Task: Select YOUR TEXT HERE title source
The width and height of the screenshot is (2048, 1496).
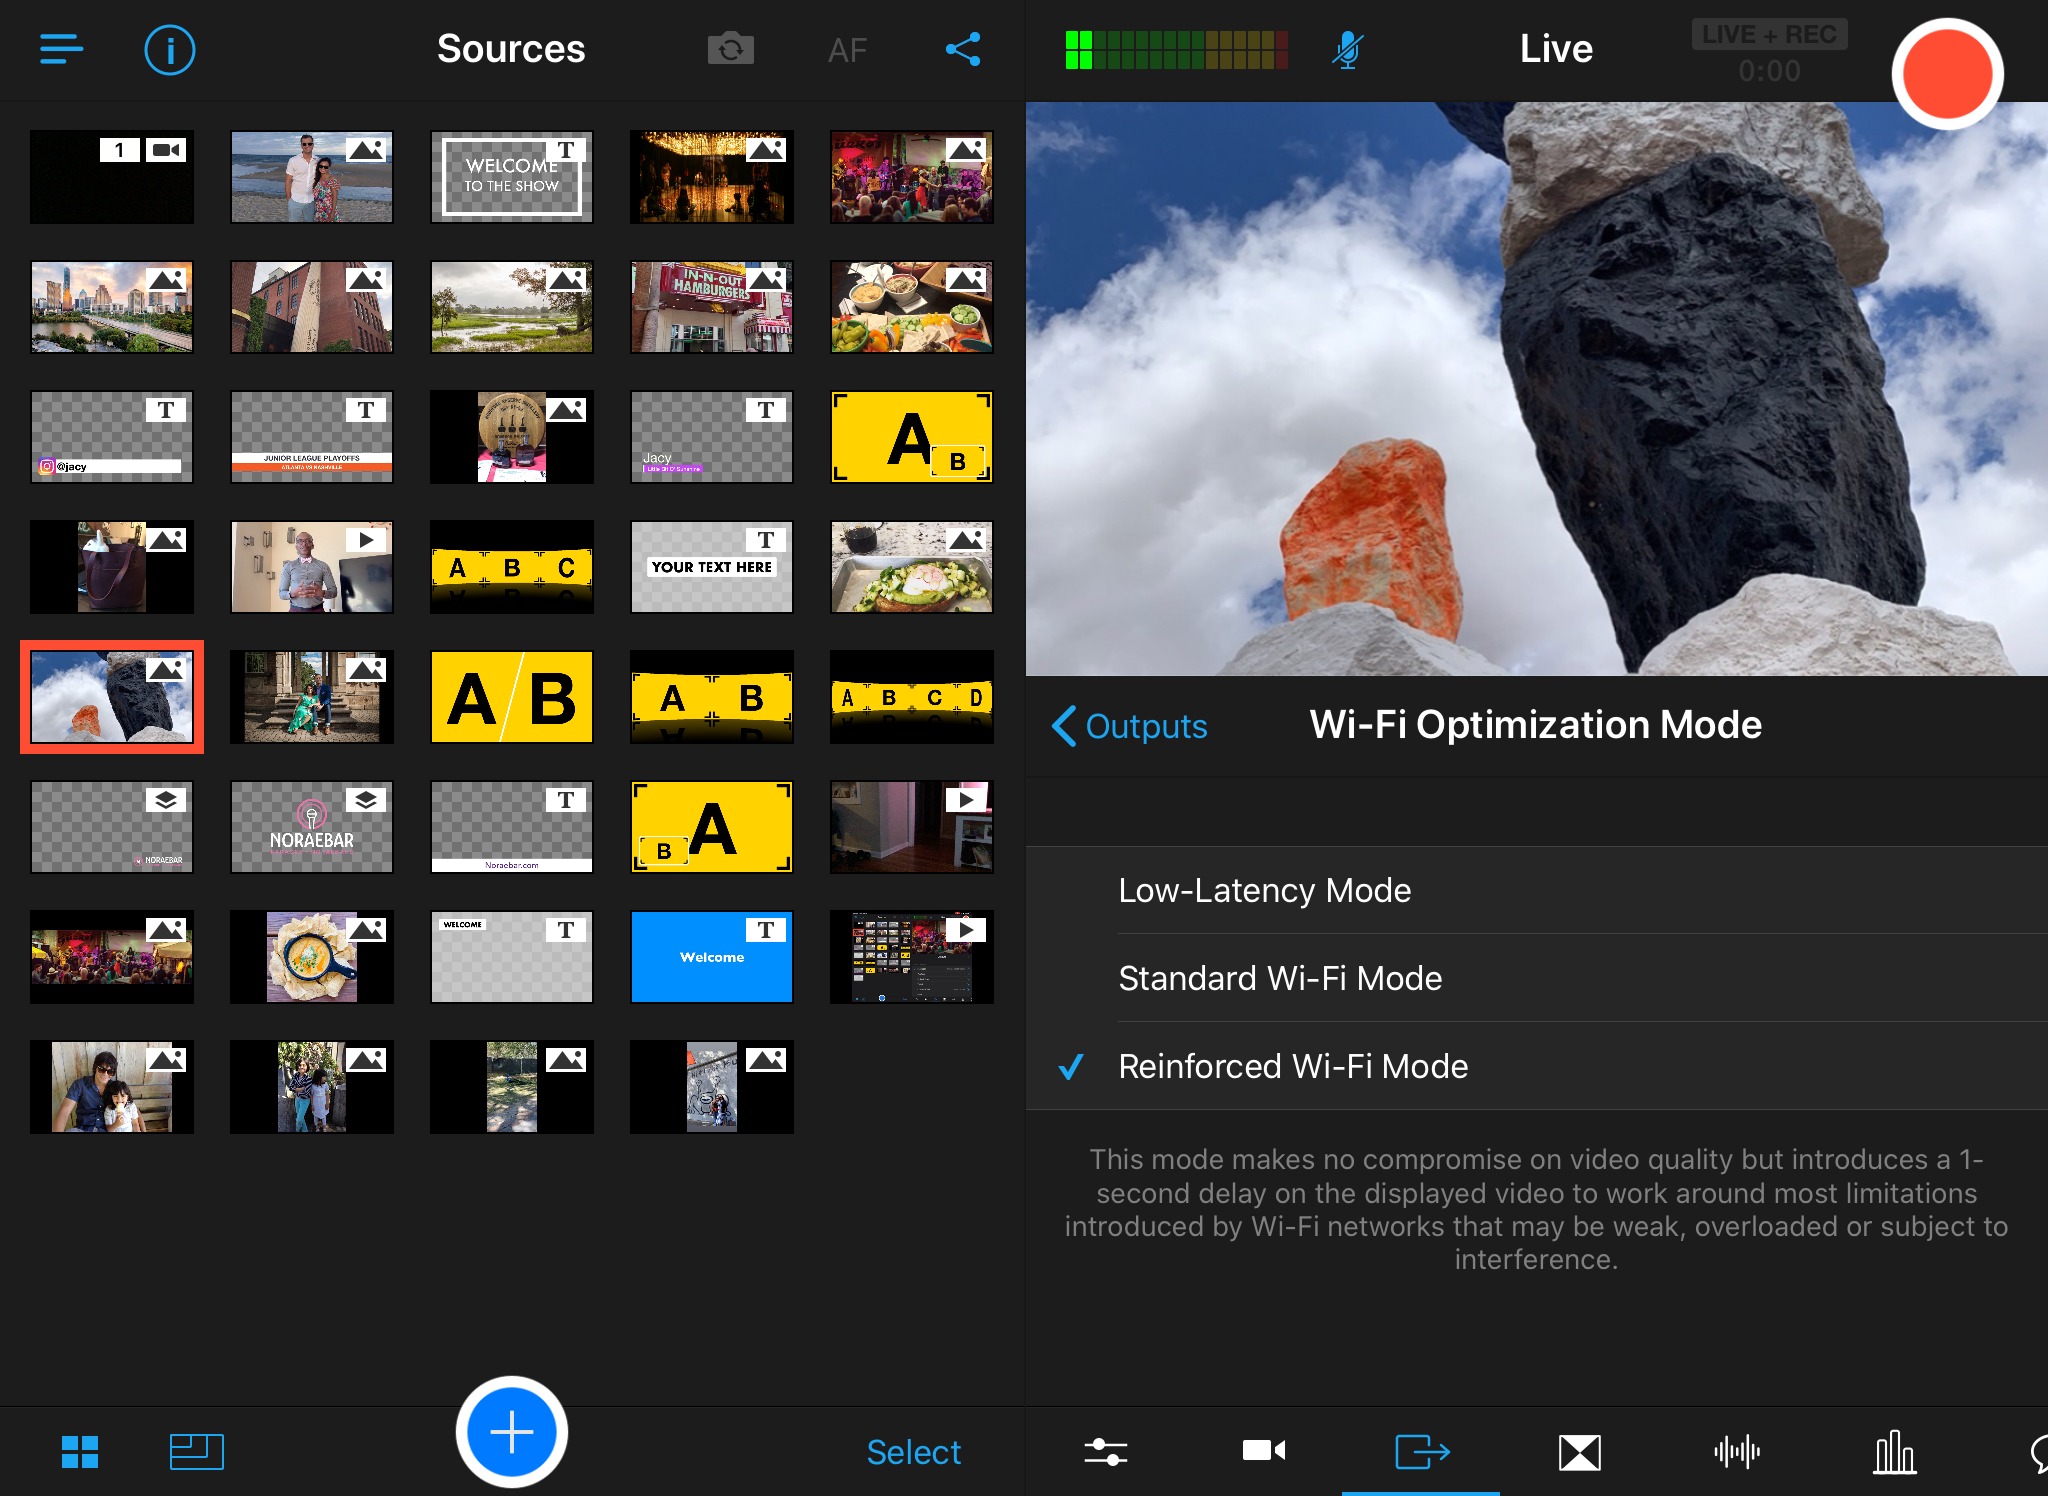Action: point(712,567)
